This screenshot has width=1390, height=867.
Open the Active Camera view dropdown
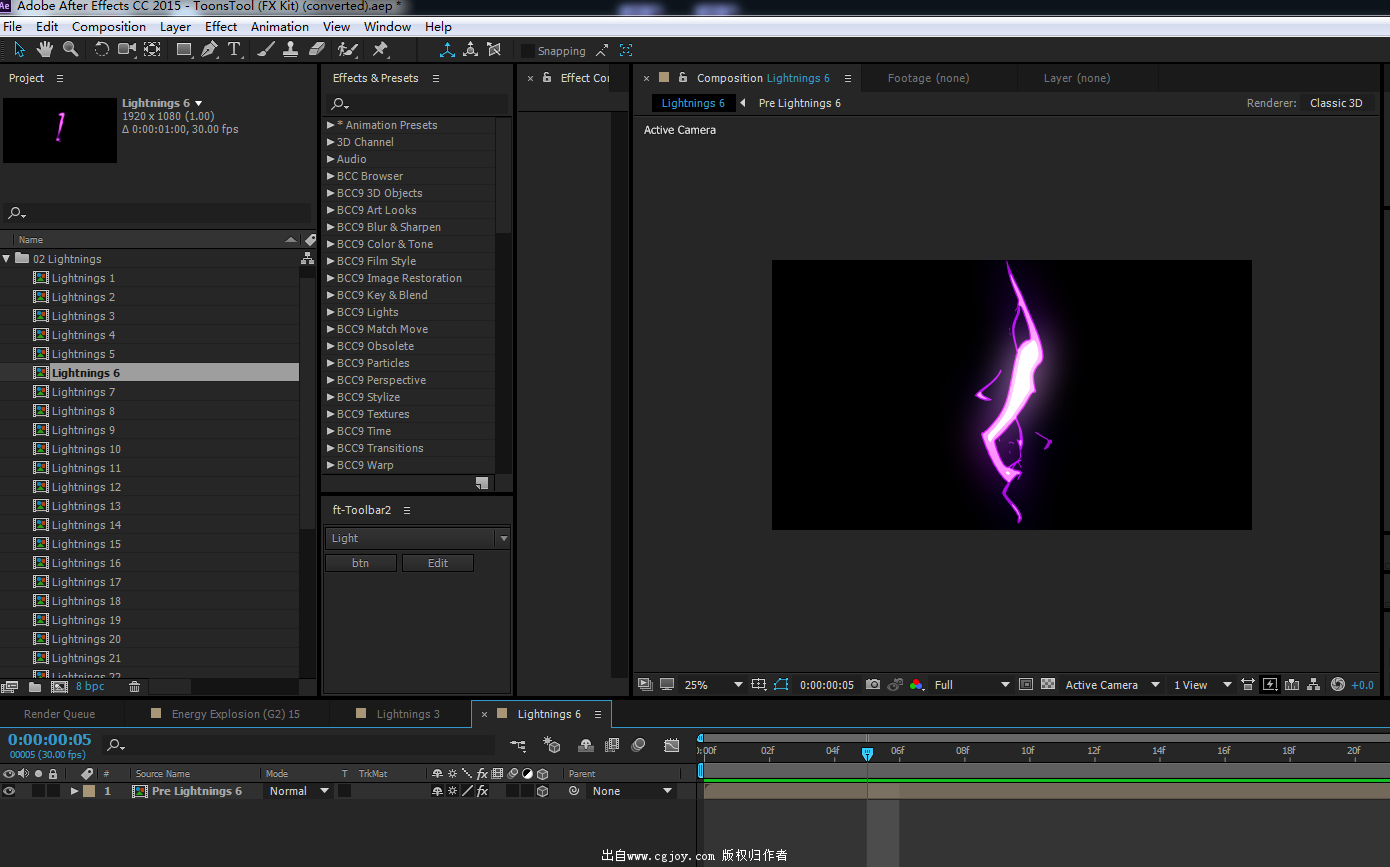1112,685
